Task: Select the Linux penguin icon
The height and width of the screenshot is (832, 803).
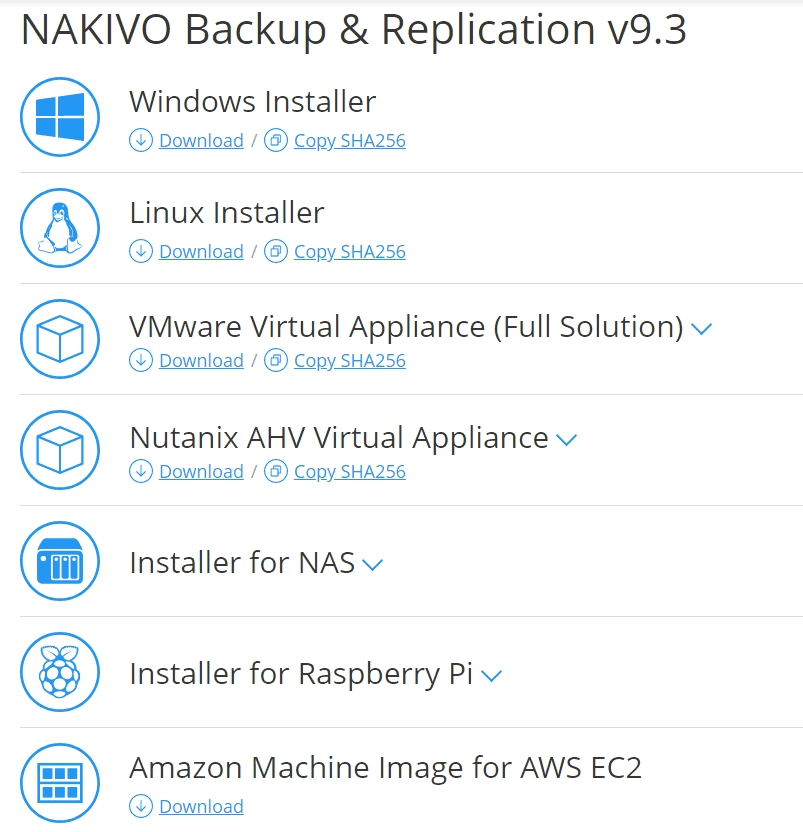Action: click(60, 228)
